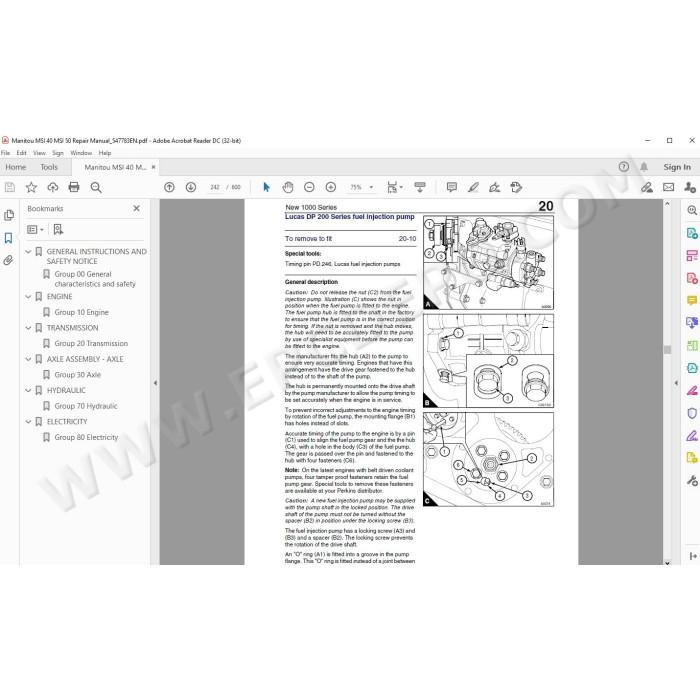Screen dimensions: 700x700
Task: Open Find text magnifier icon
Action: [x=96, y=187]
